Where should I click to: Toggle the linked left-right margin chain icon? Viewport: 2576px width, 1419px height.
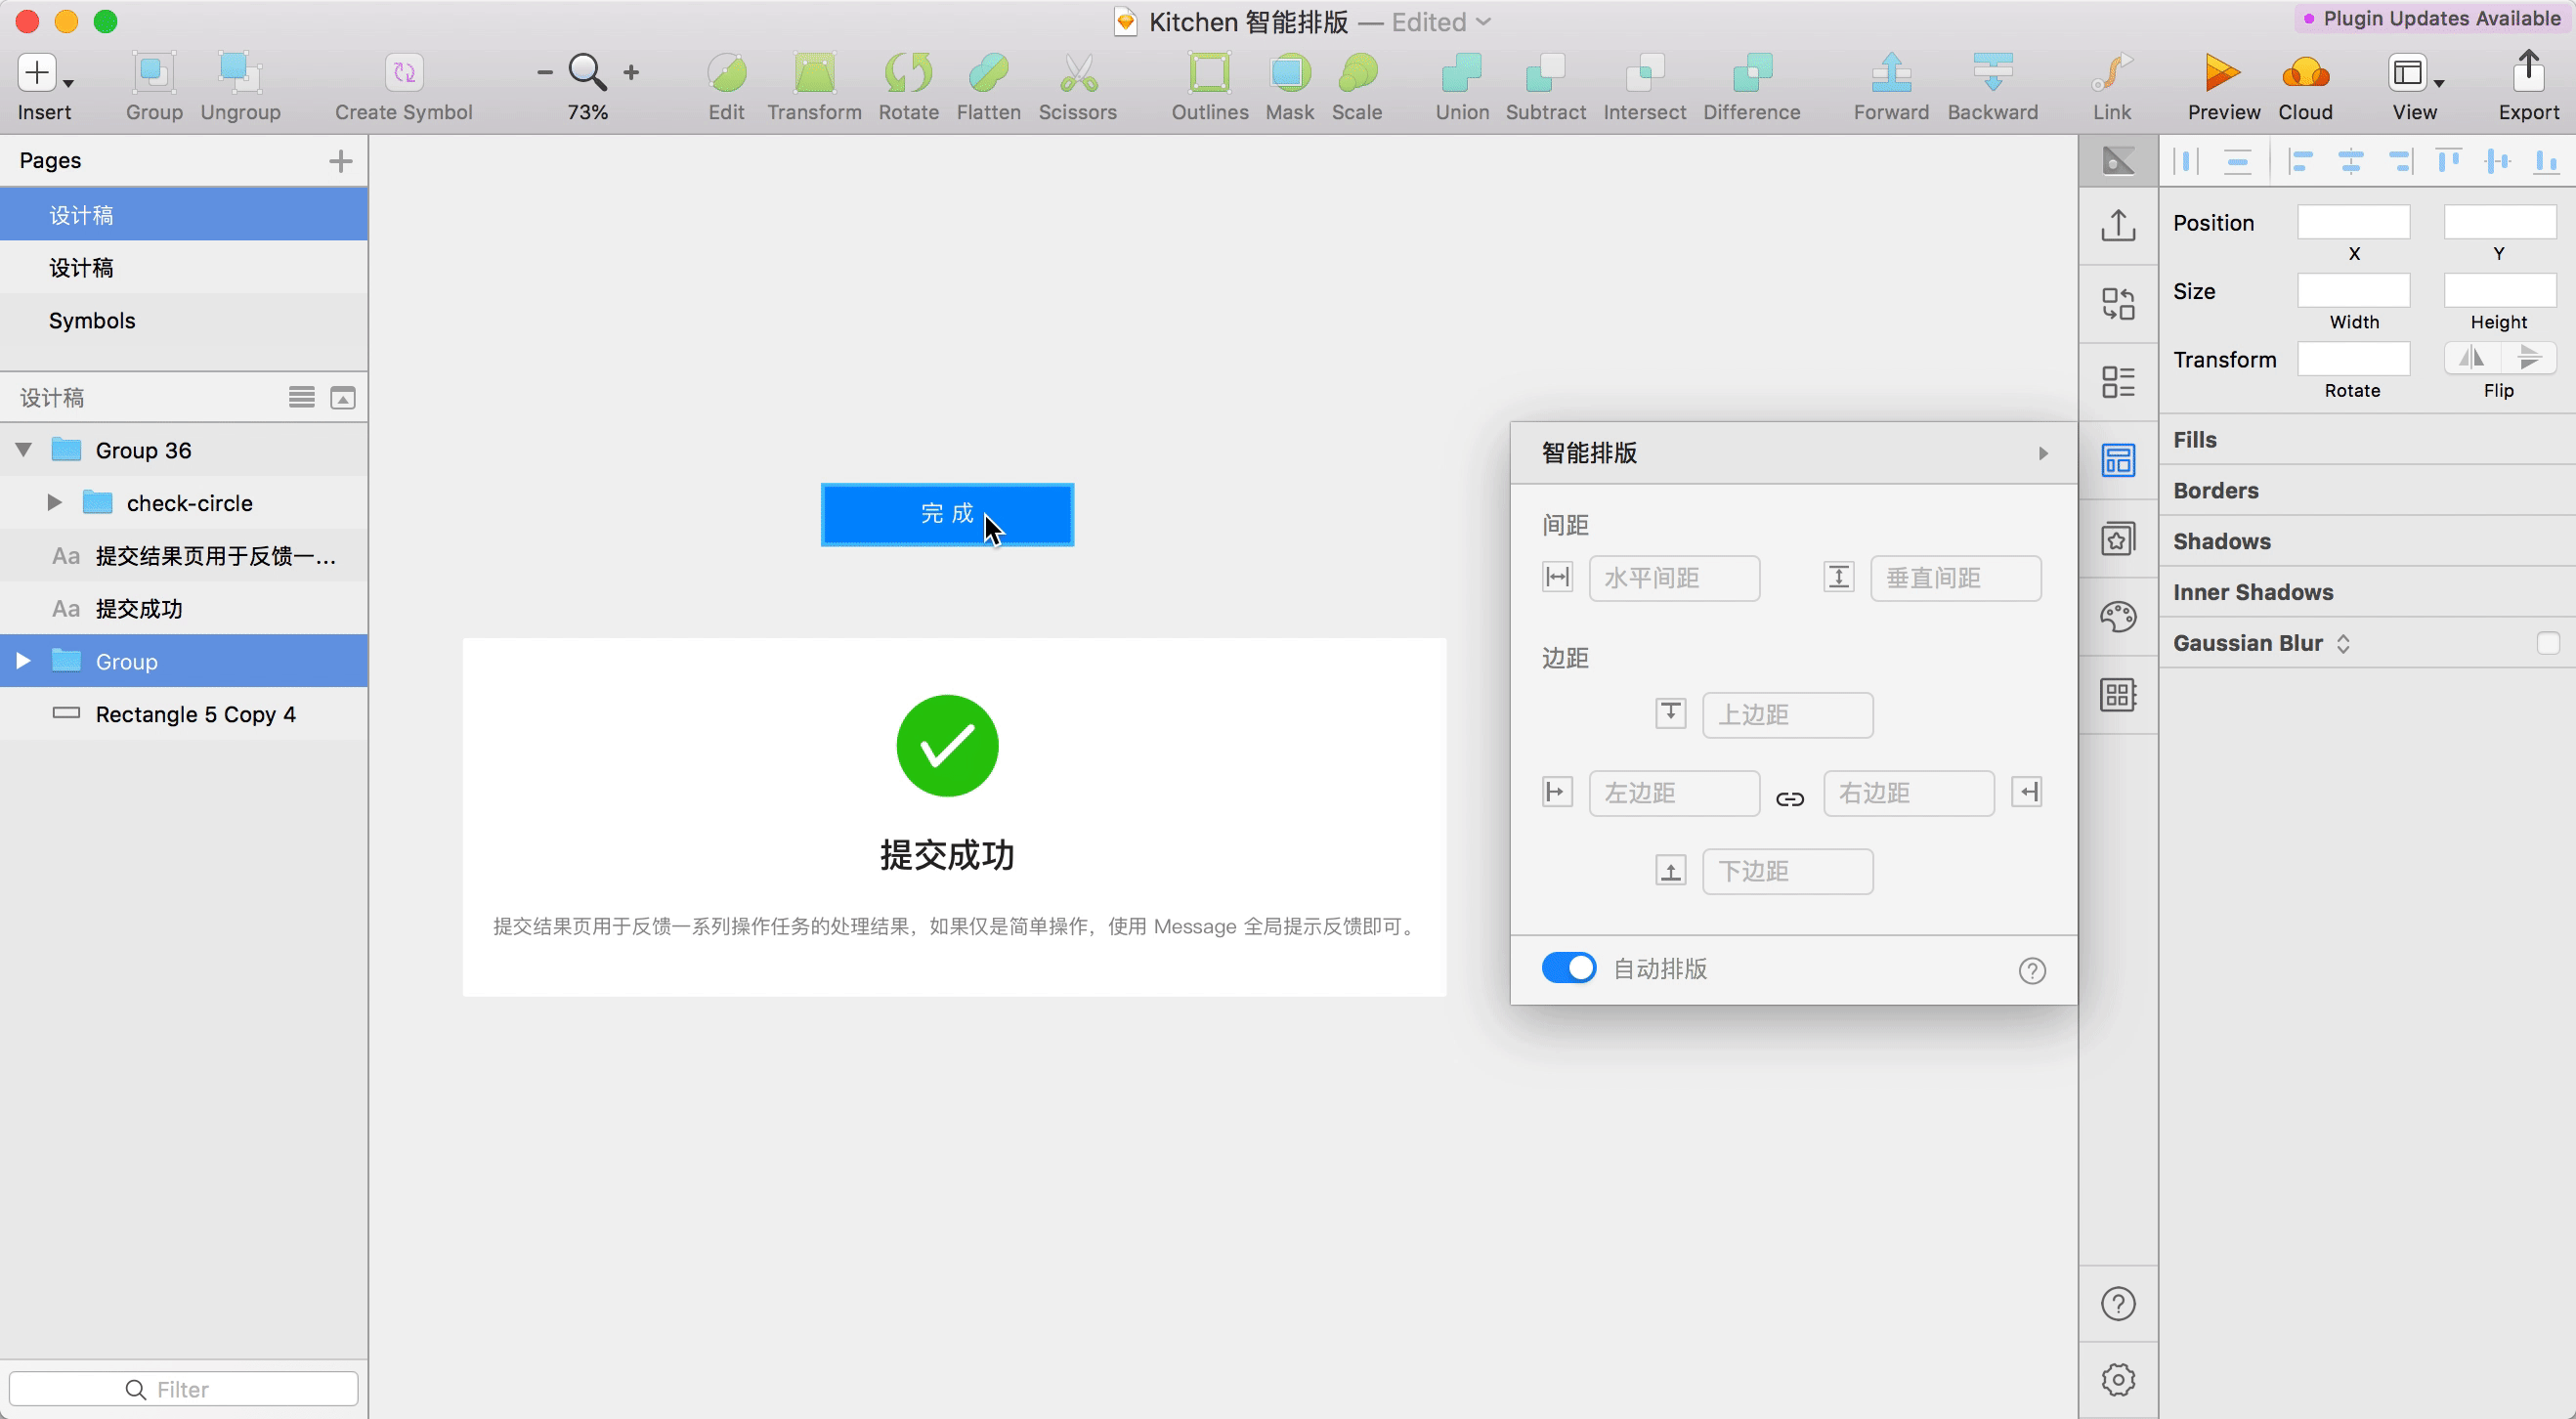click(1790, 798)
